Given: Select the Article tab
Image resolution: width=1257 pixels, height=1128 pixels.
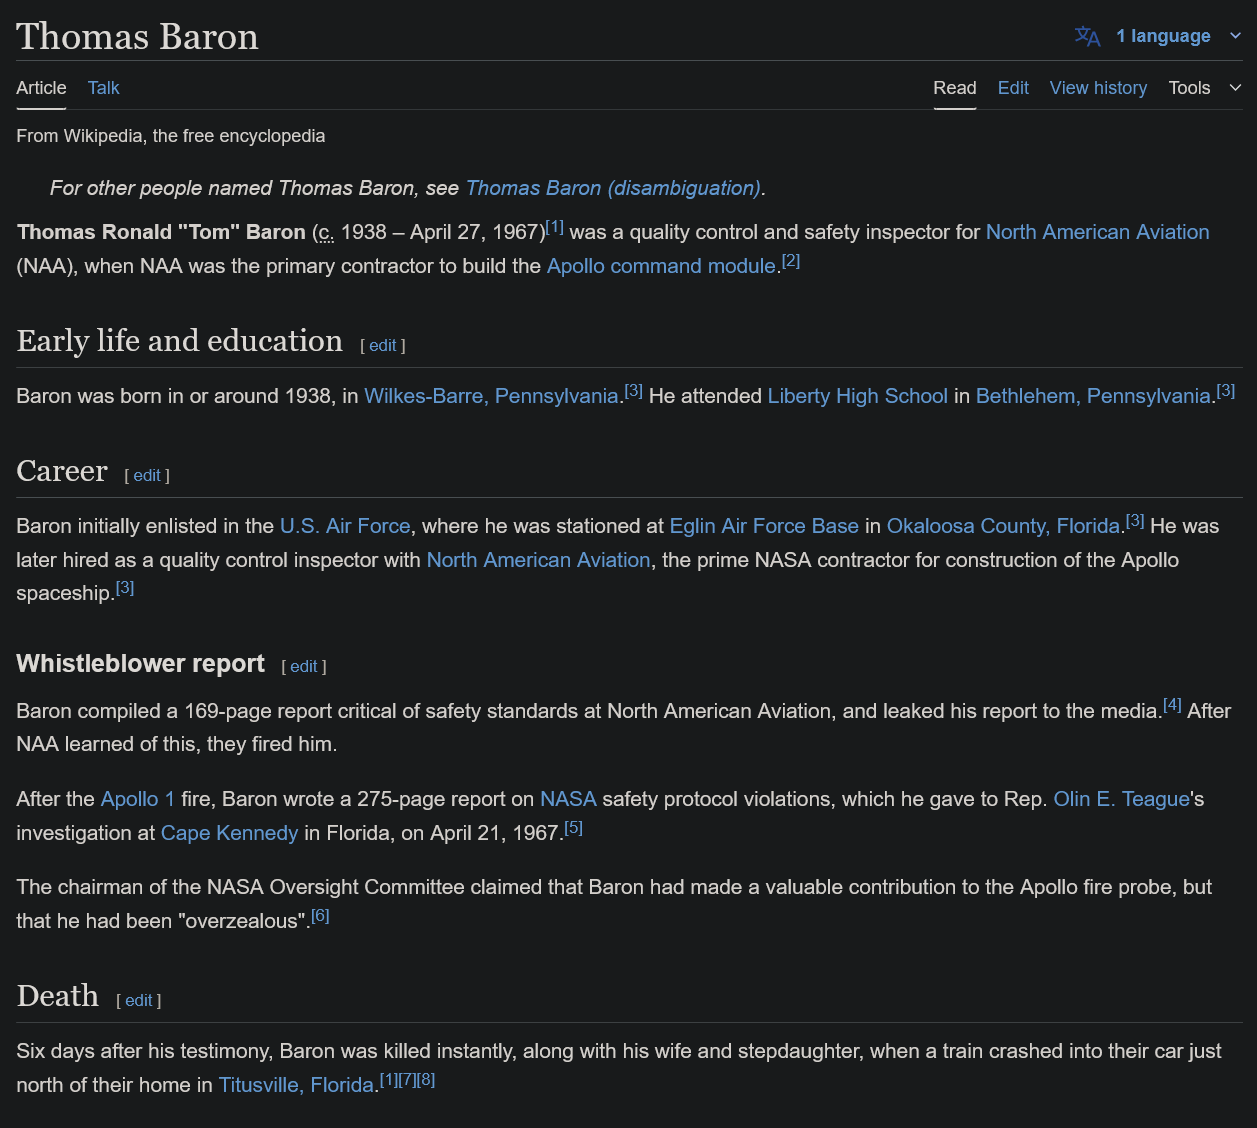Looking at the screenshot, I should pyautogui.click(x=41, y=88).
